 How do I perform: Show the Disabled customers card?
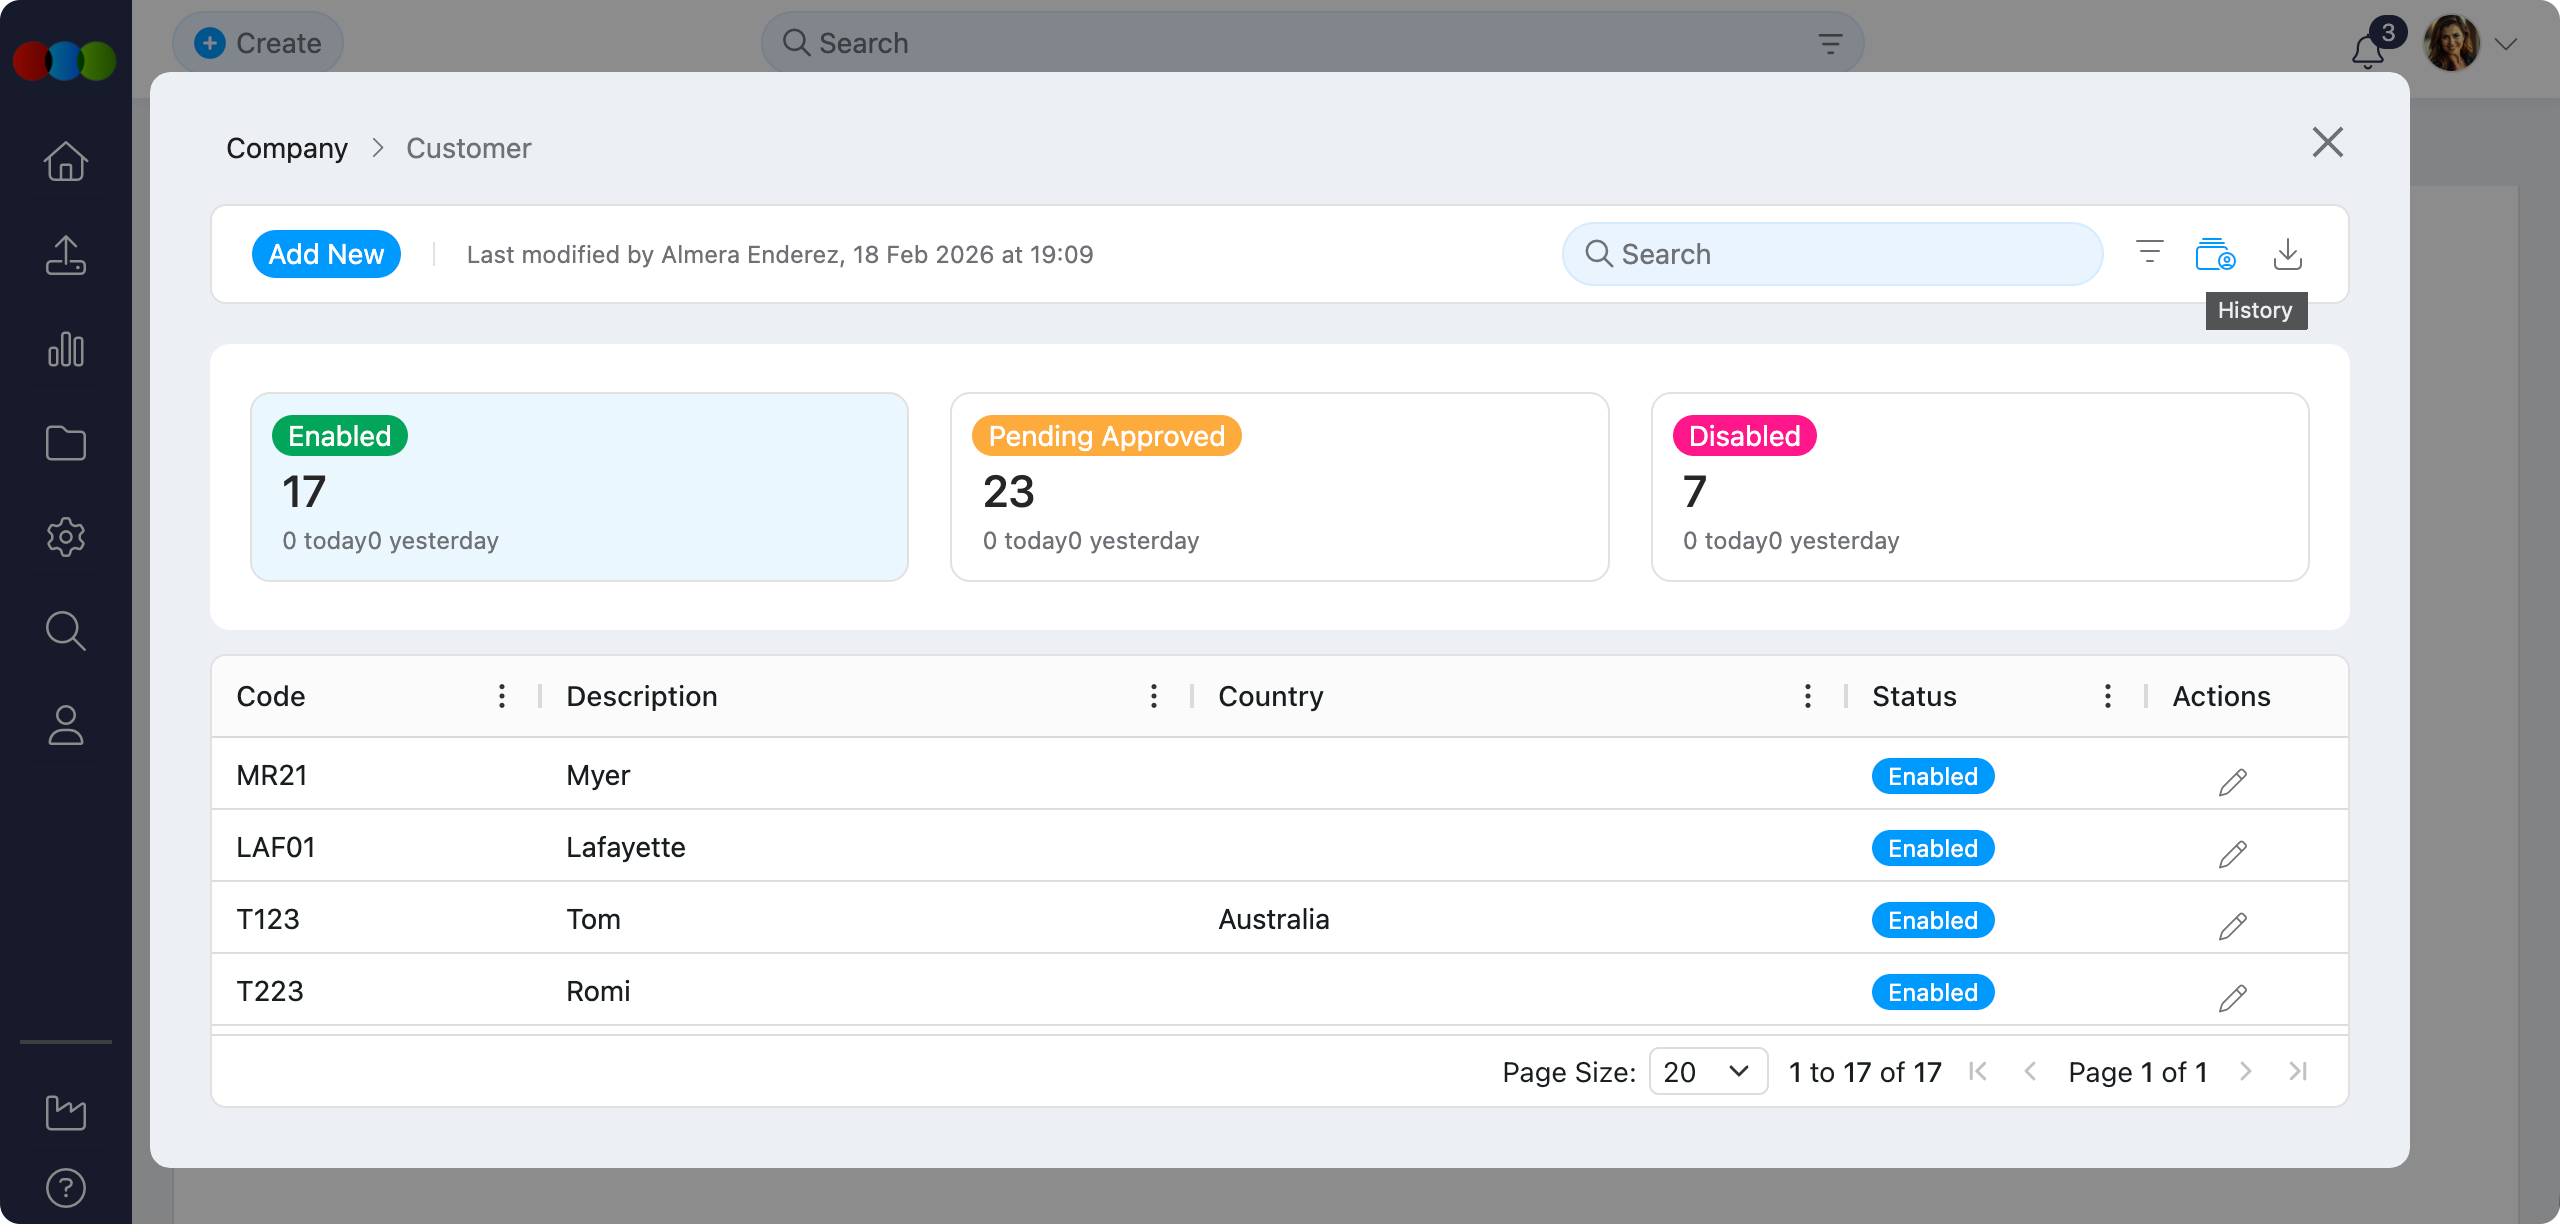(1979, 487)
